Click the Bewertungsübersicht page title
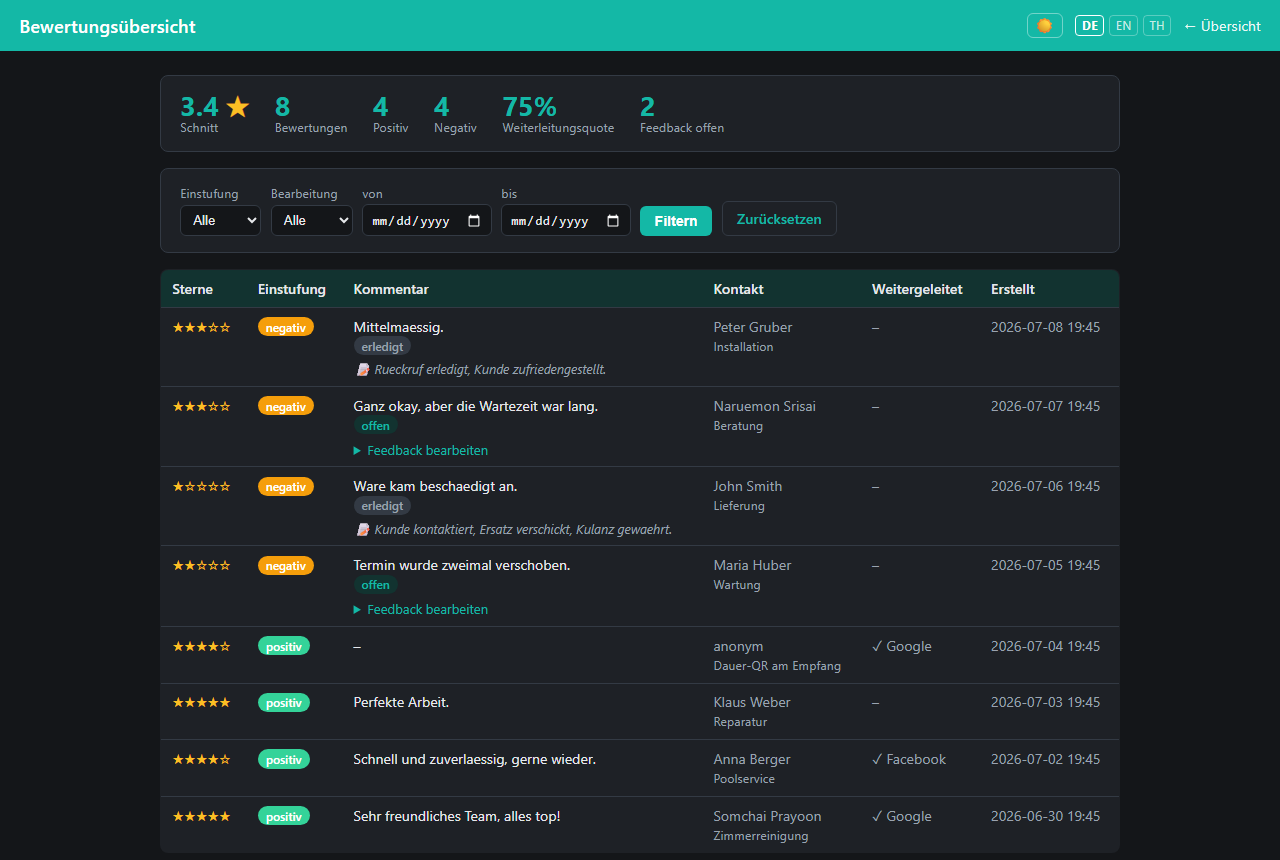Screen dimensions: 1280x860 coord(108,27)
